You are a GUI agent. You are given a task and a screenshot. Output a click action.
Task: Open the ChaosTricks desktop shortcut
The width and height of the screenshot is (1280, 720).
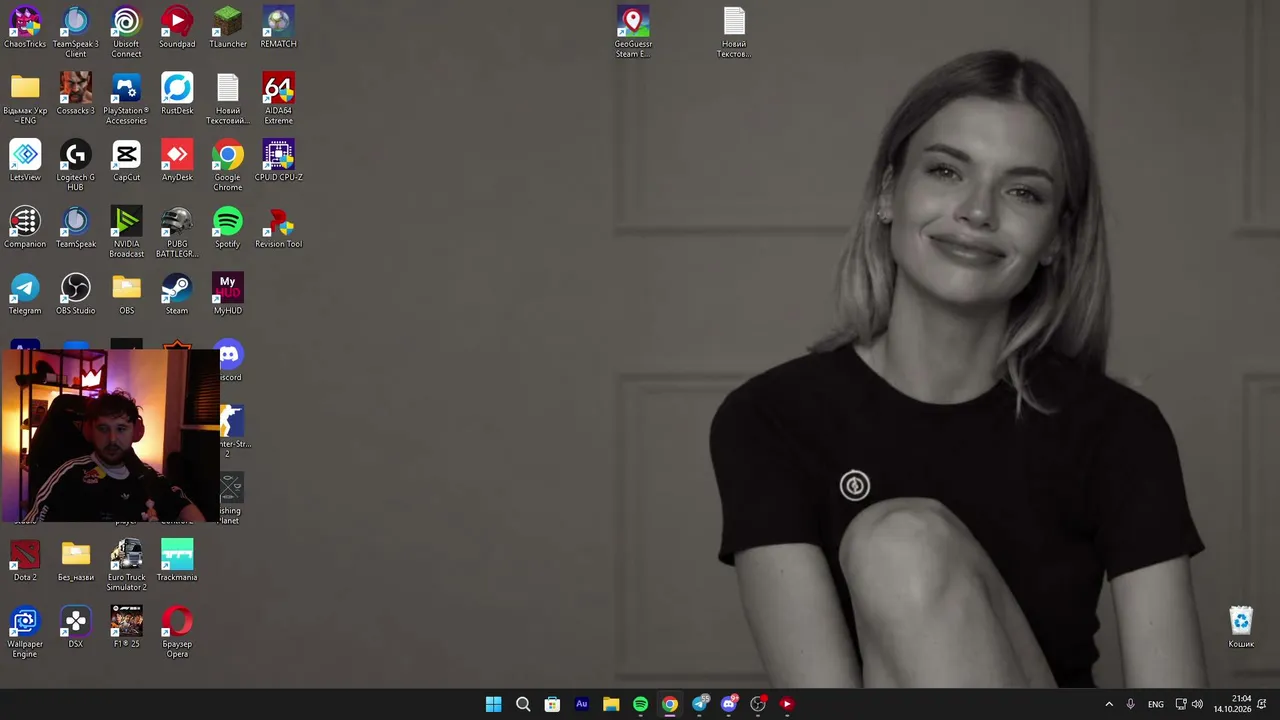click(25, 28)
